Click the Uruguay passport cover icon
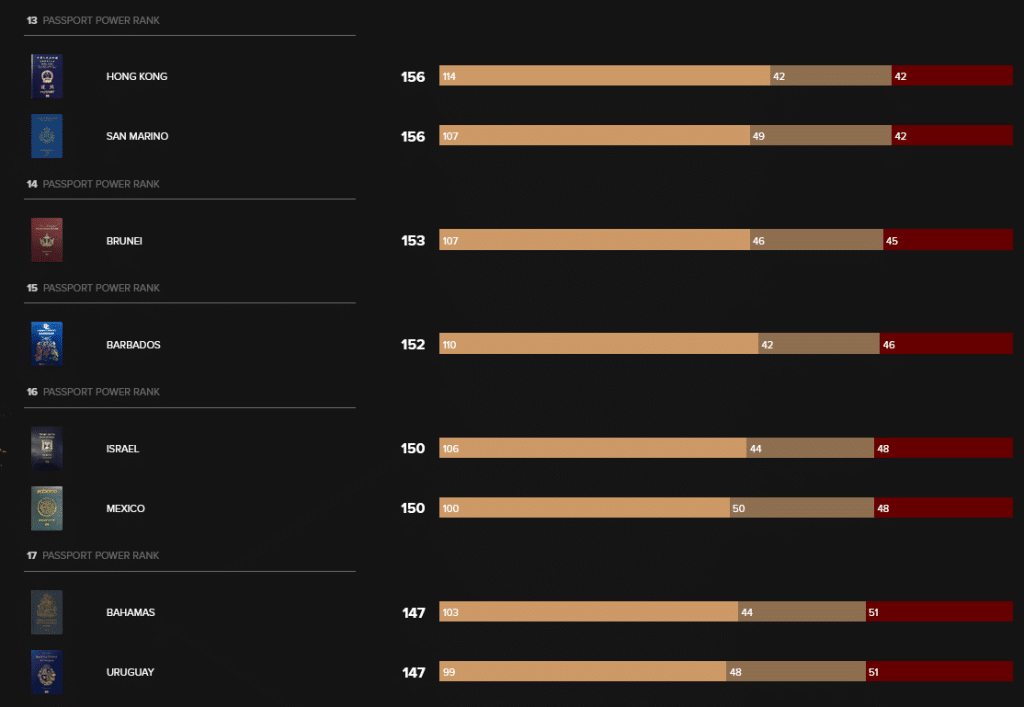Image resolution: width=1024 pixels, height=707 pixels. [46, 672]
